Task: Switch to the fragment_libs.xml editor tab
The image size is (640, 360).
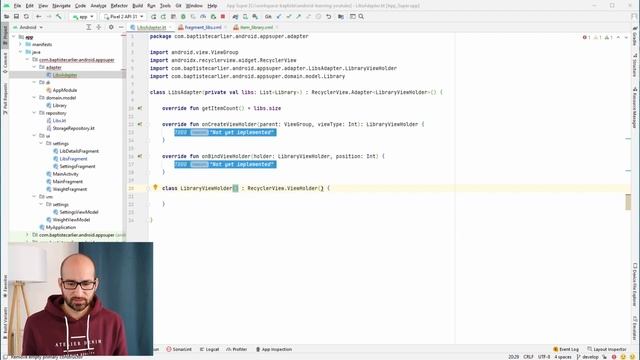Action: [x=202, y=27]
